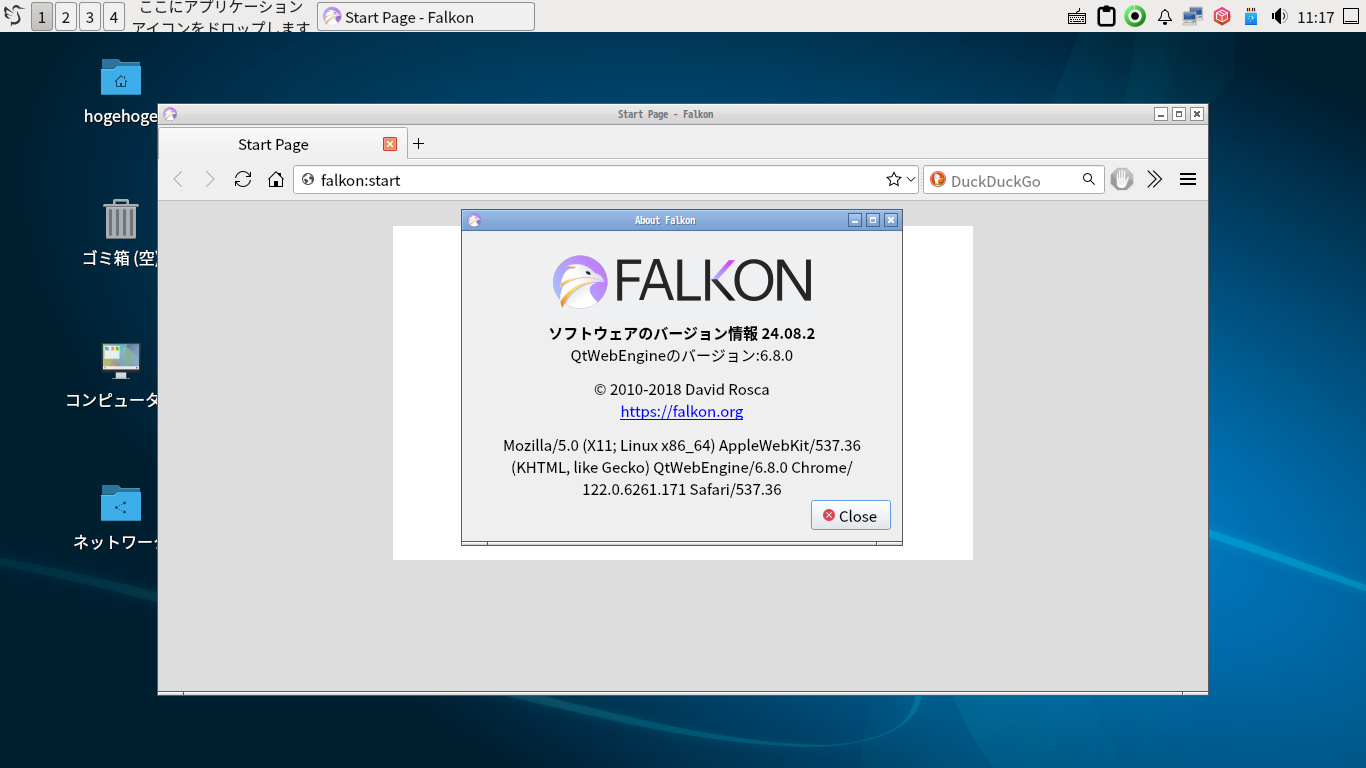Image resolution: width=1366 pixels, height=768 pixels.
Task: Open the clipboard manager tray icon
Action: point(1106,16)
